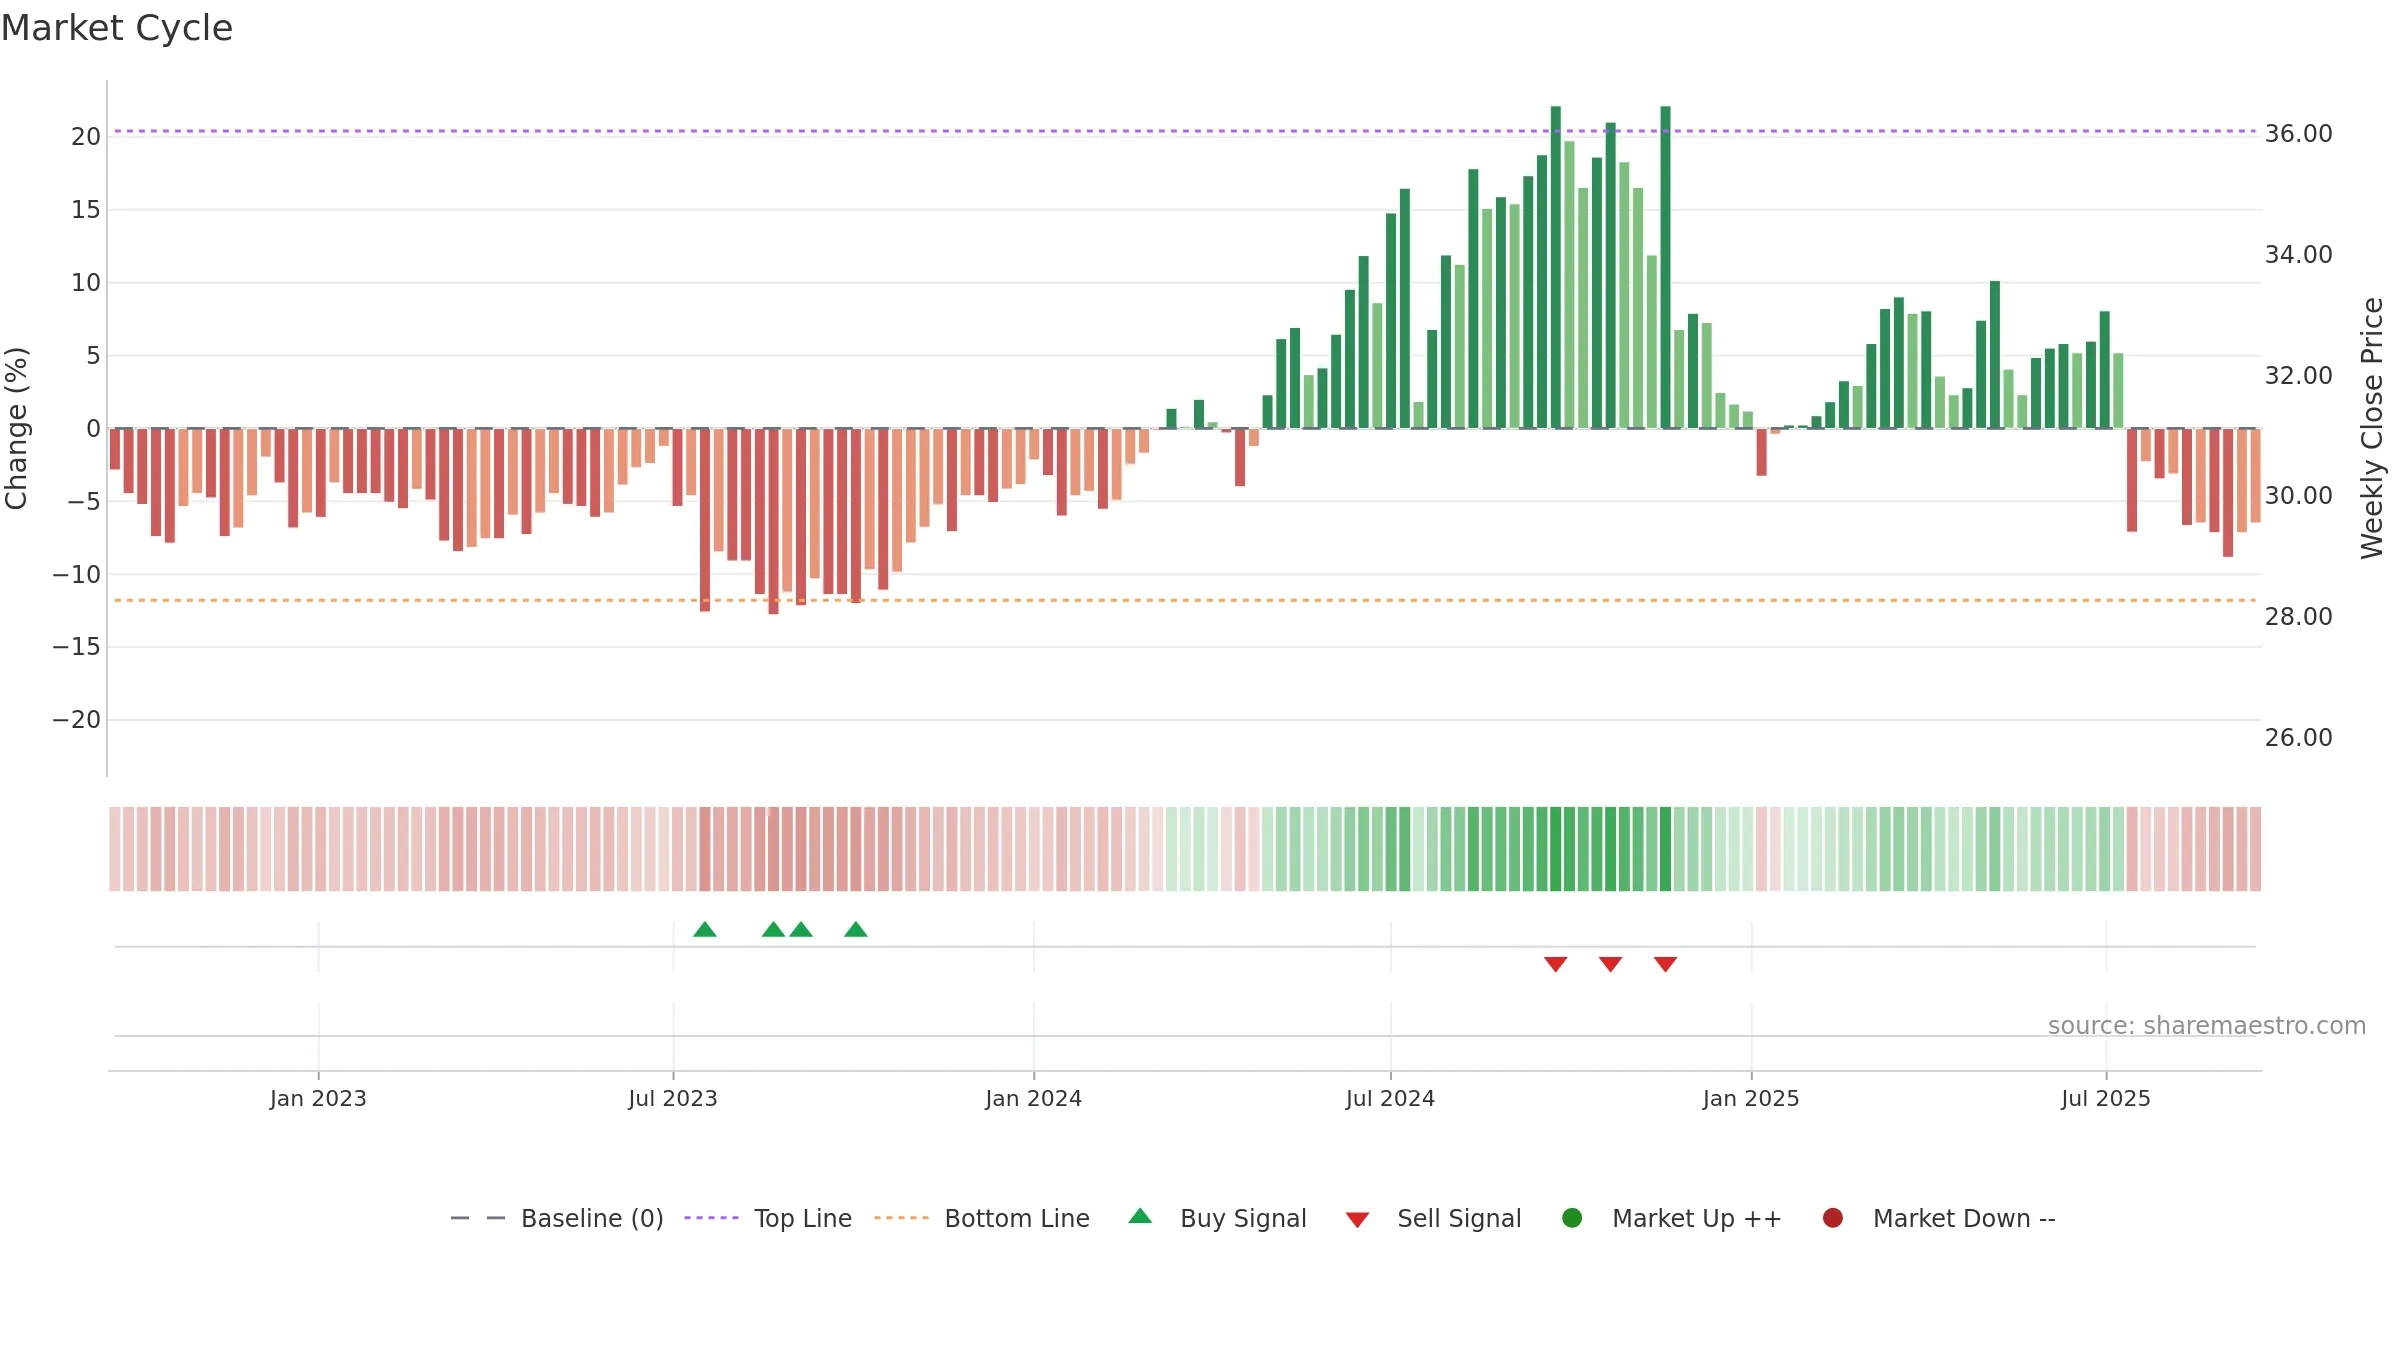Click the Market Down -- legend label
The image size is (2400, 1350).
1964,1218
